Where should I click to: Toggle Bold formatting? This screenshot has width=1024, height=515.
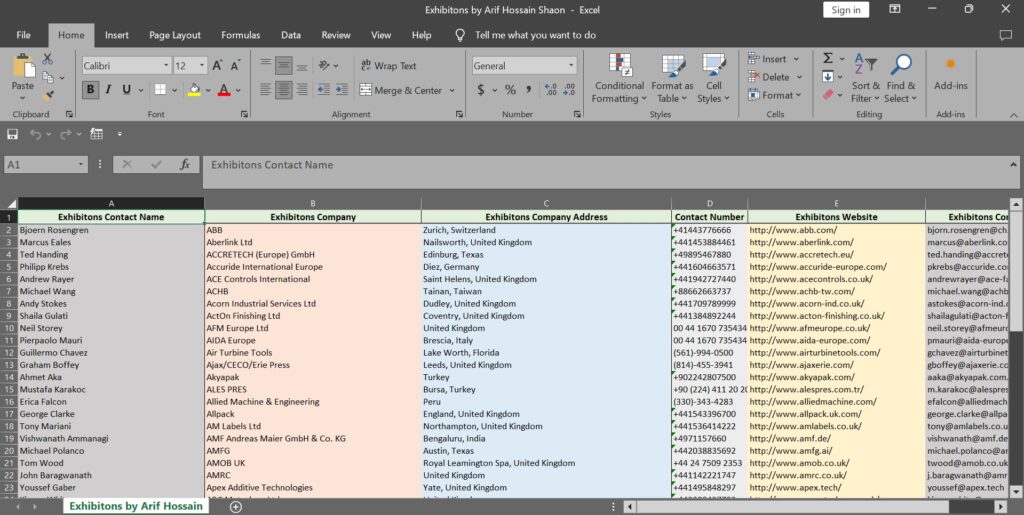90,90
